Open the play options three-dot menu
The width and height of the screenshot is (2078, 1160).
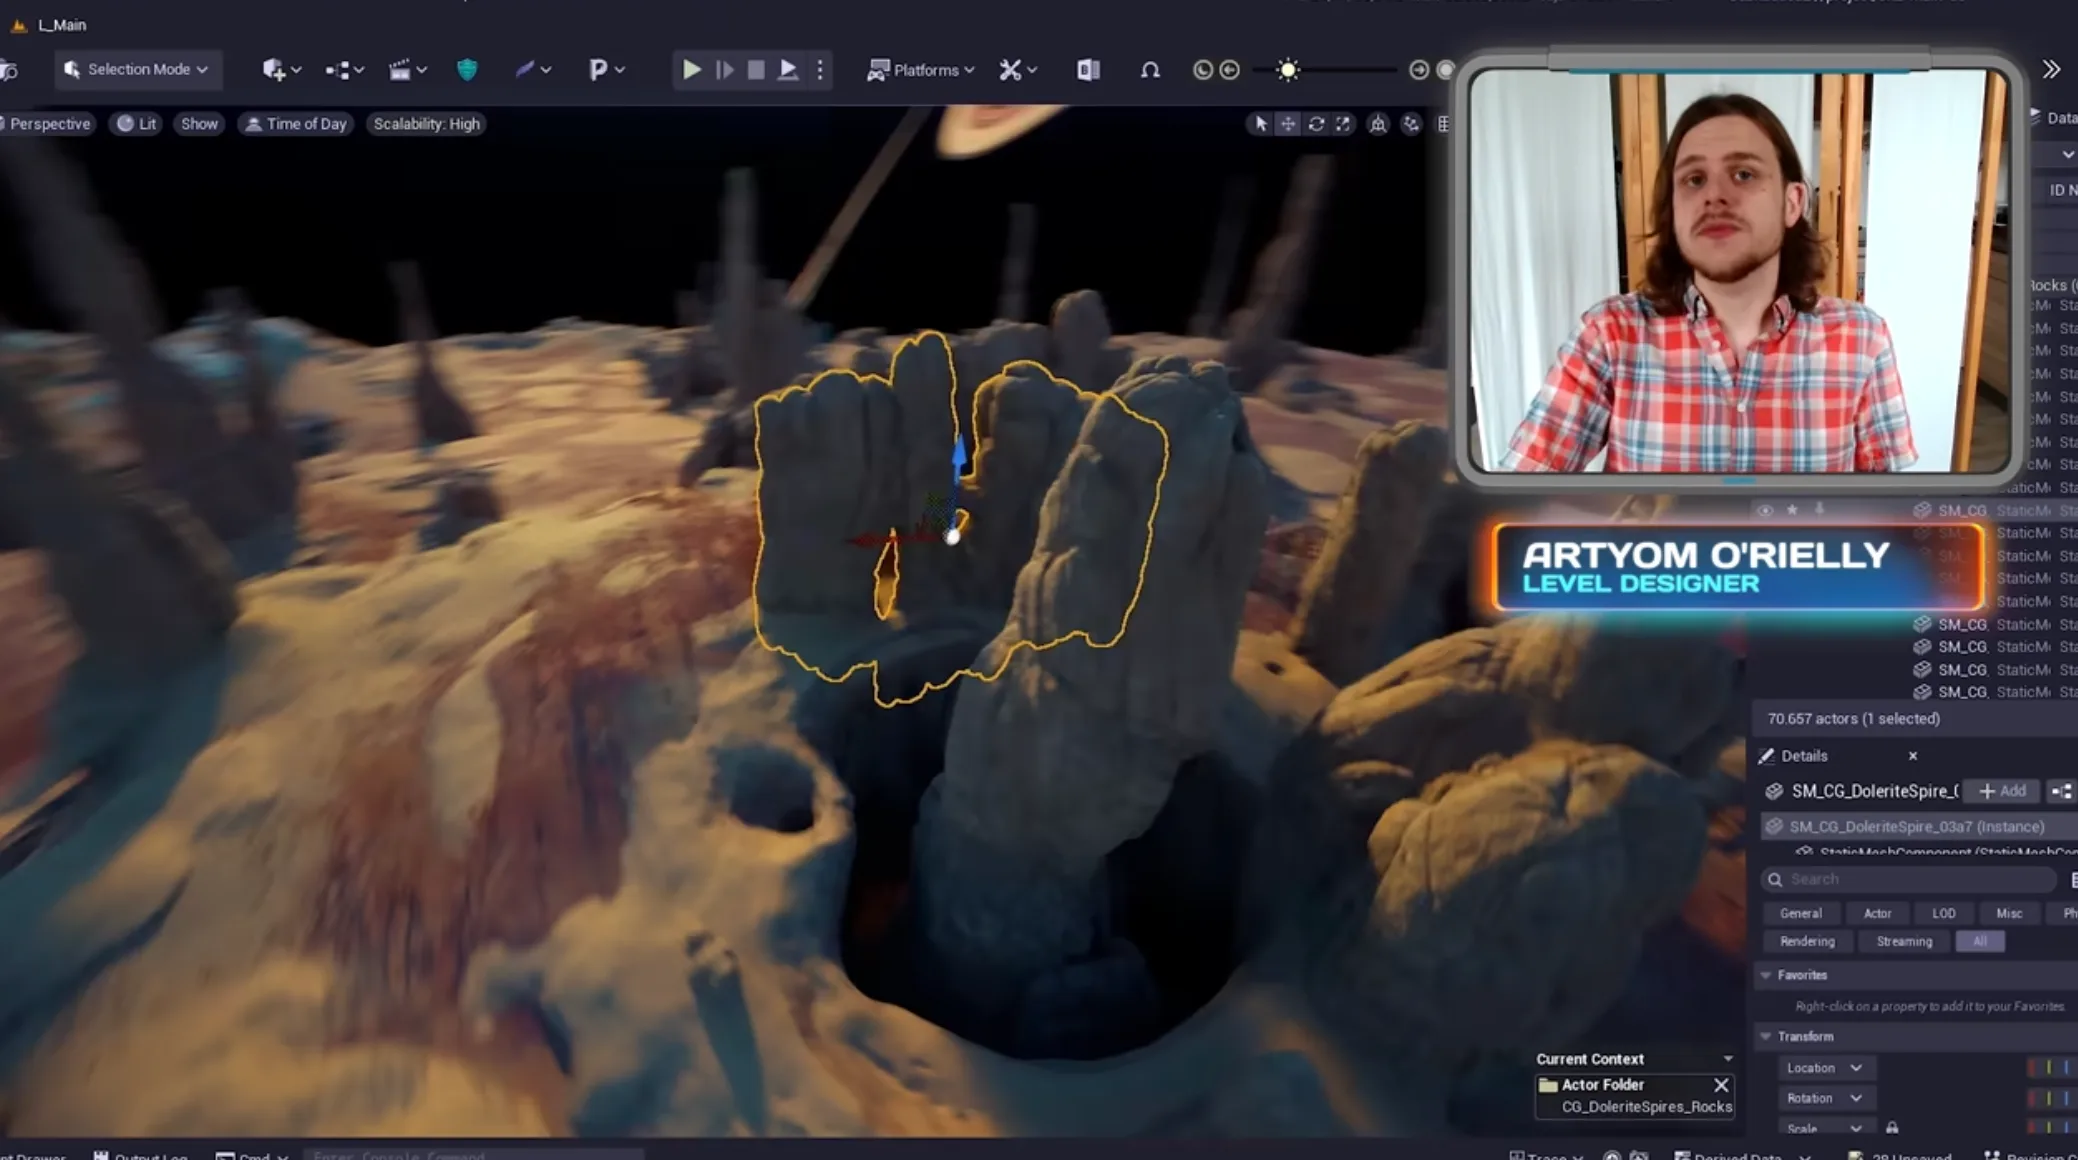(820, 69)
